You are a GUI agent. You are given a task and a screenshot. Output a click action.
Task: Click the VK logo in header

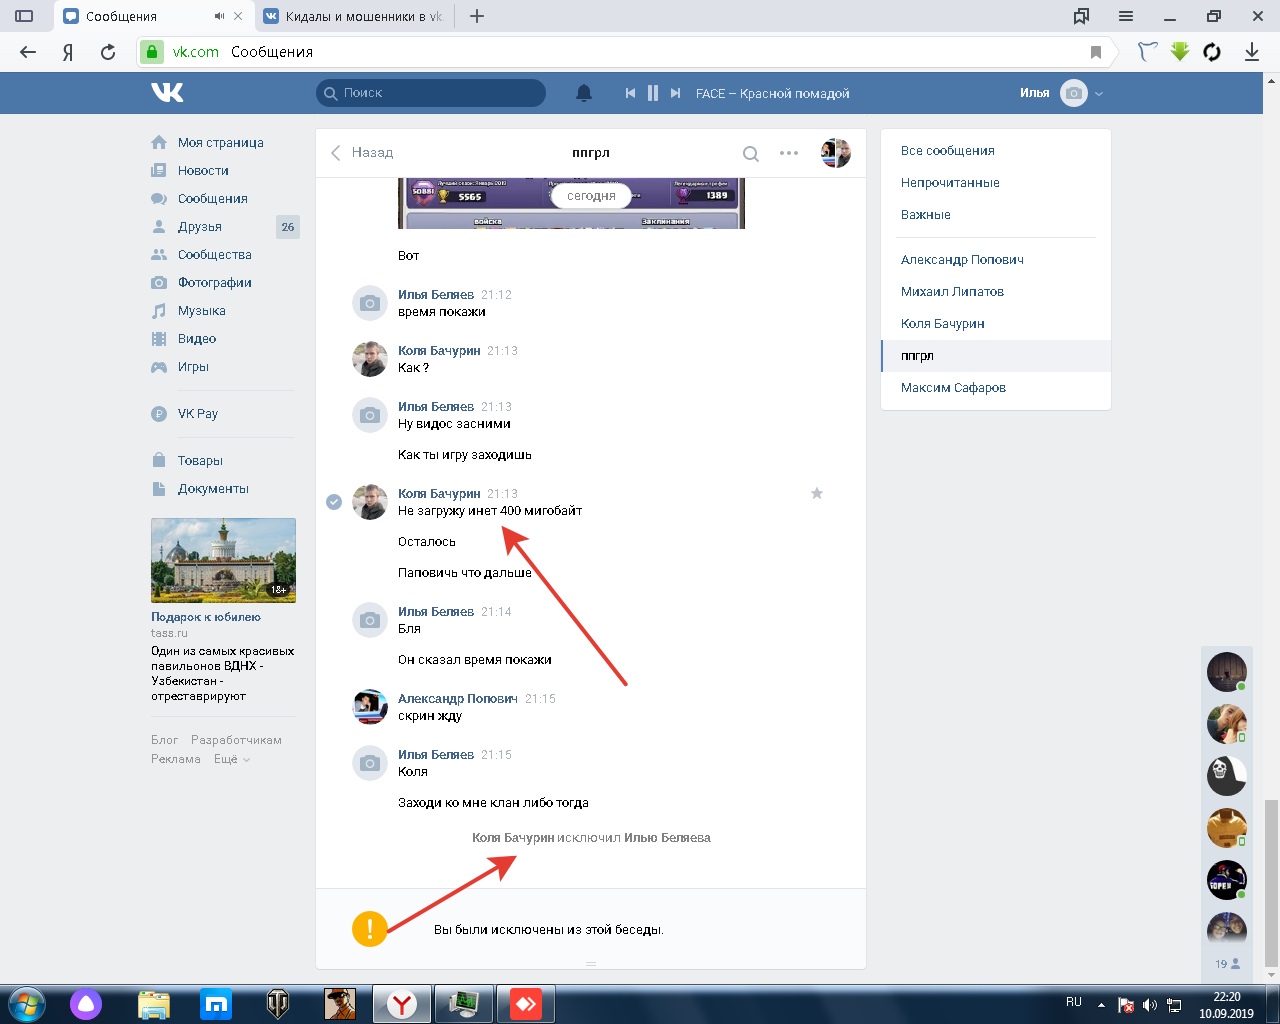[167, 93]
